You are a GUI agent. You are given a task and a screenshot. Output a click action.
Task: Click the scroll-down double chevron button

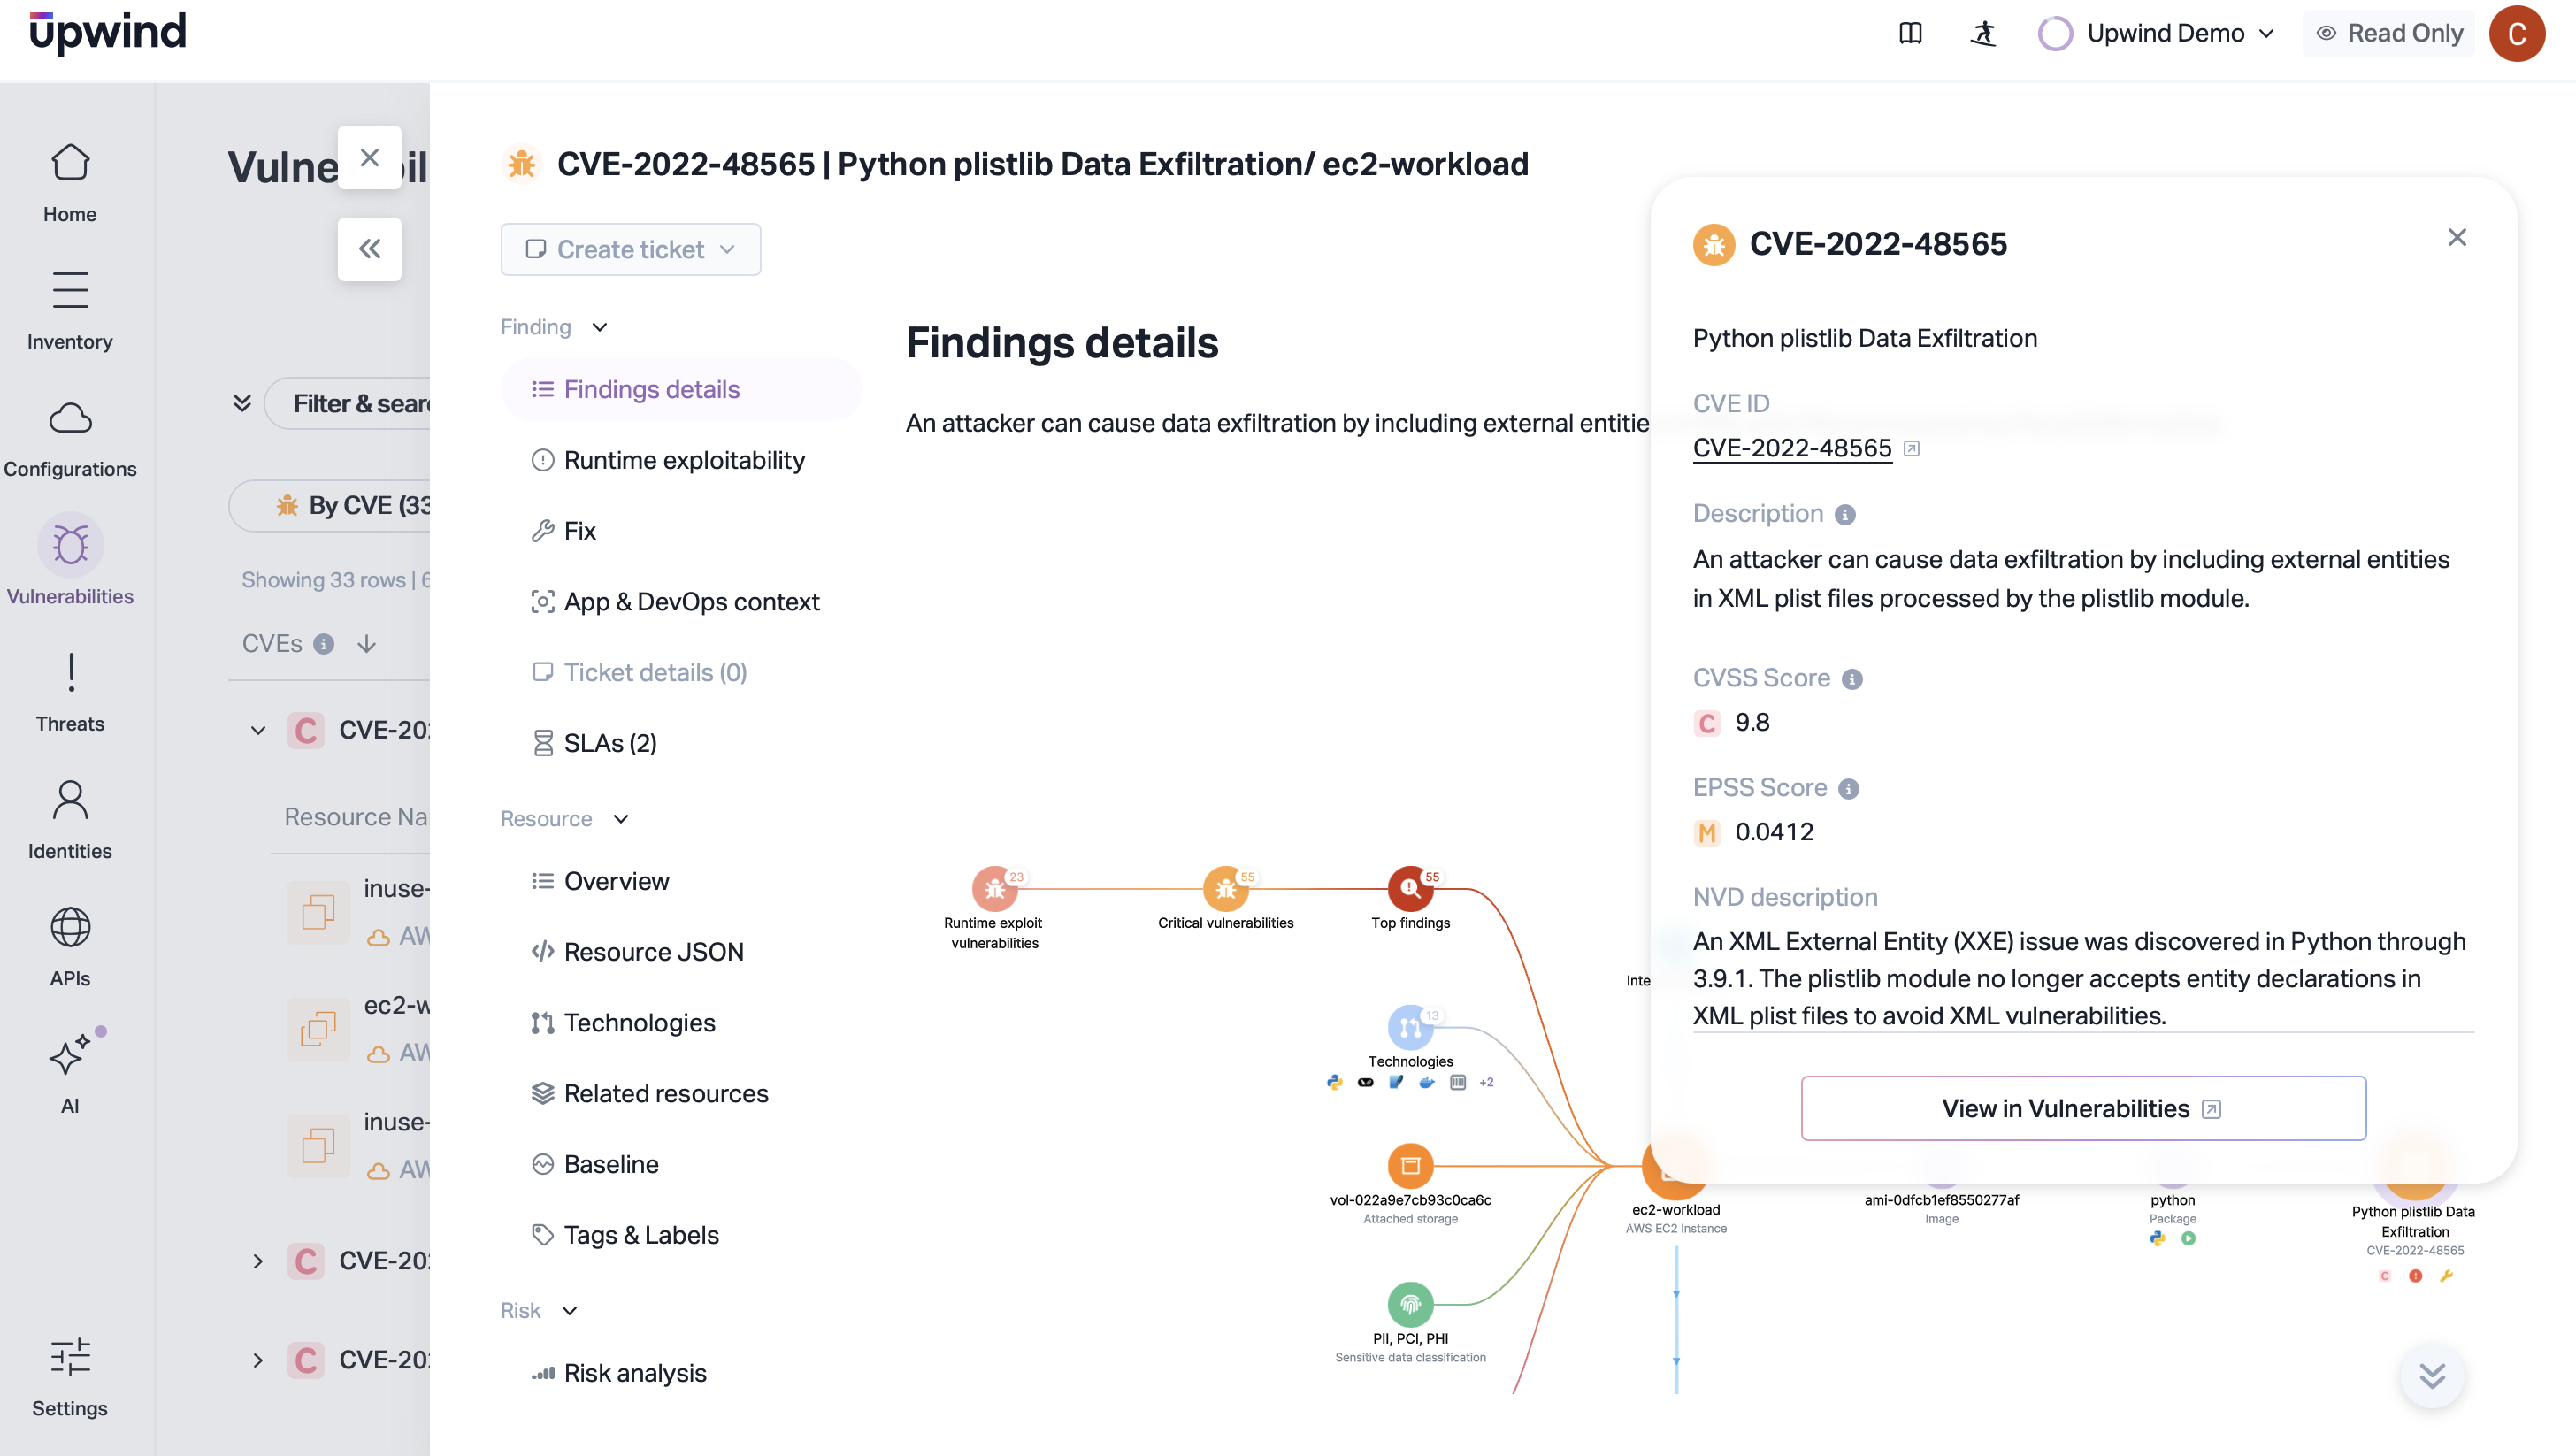[x=2431, y=1376]
